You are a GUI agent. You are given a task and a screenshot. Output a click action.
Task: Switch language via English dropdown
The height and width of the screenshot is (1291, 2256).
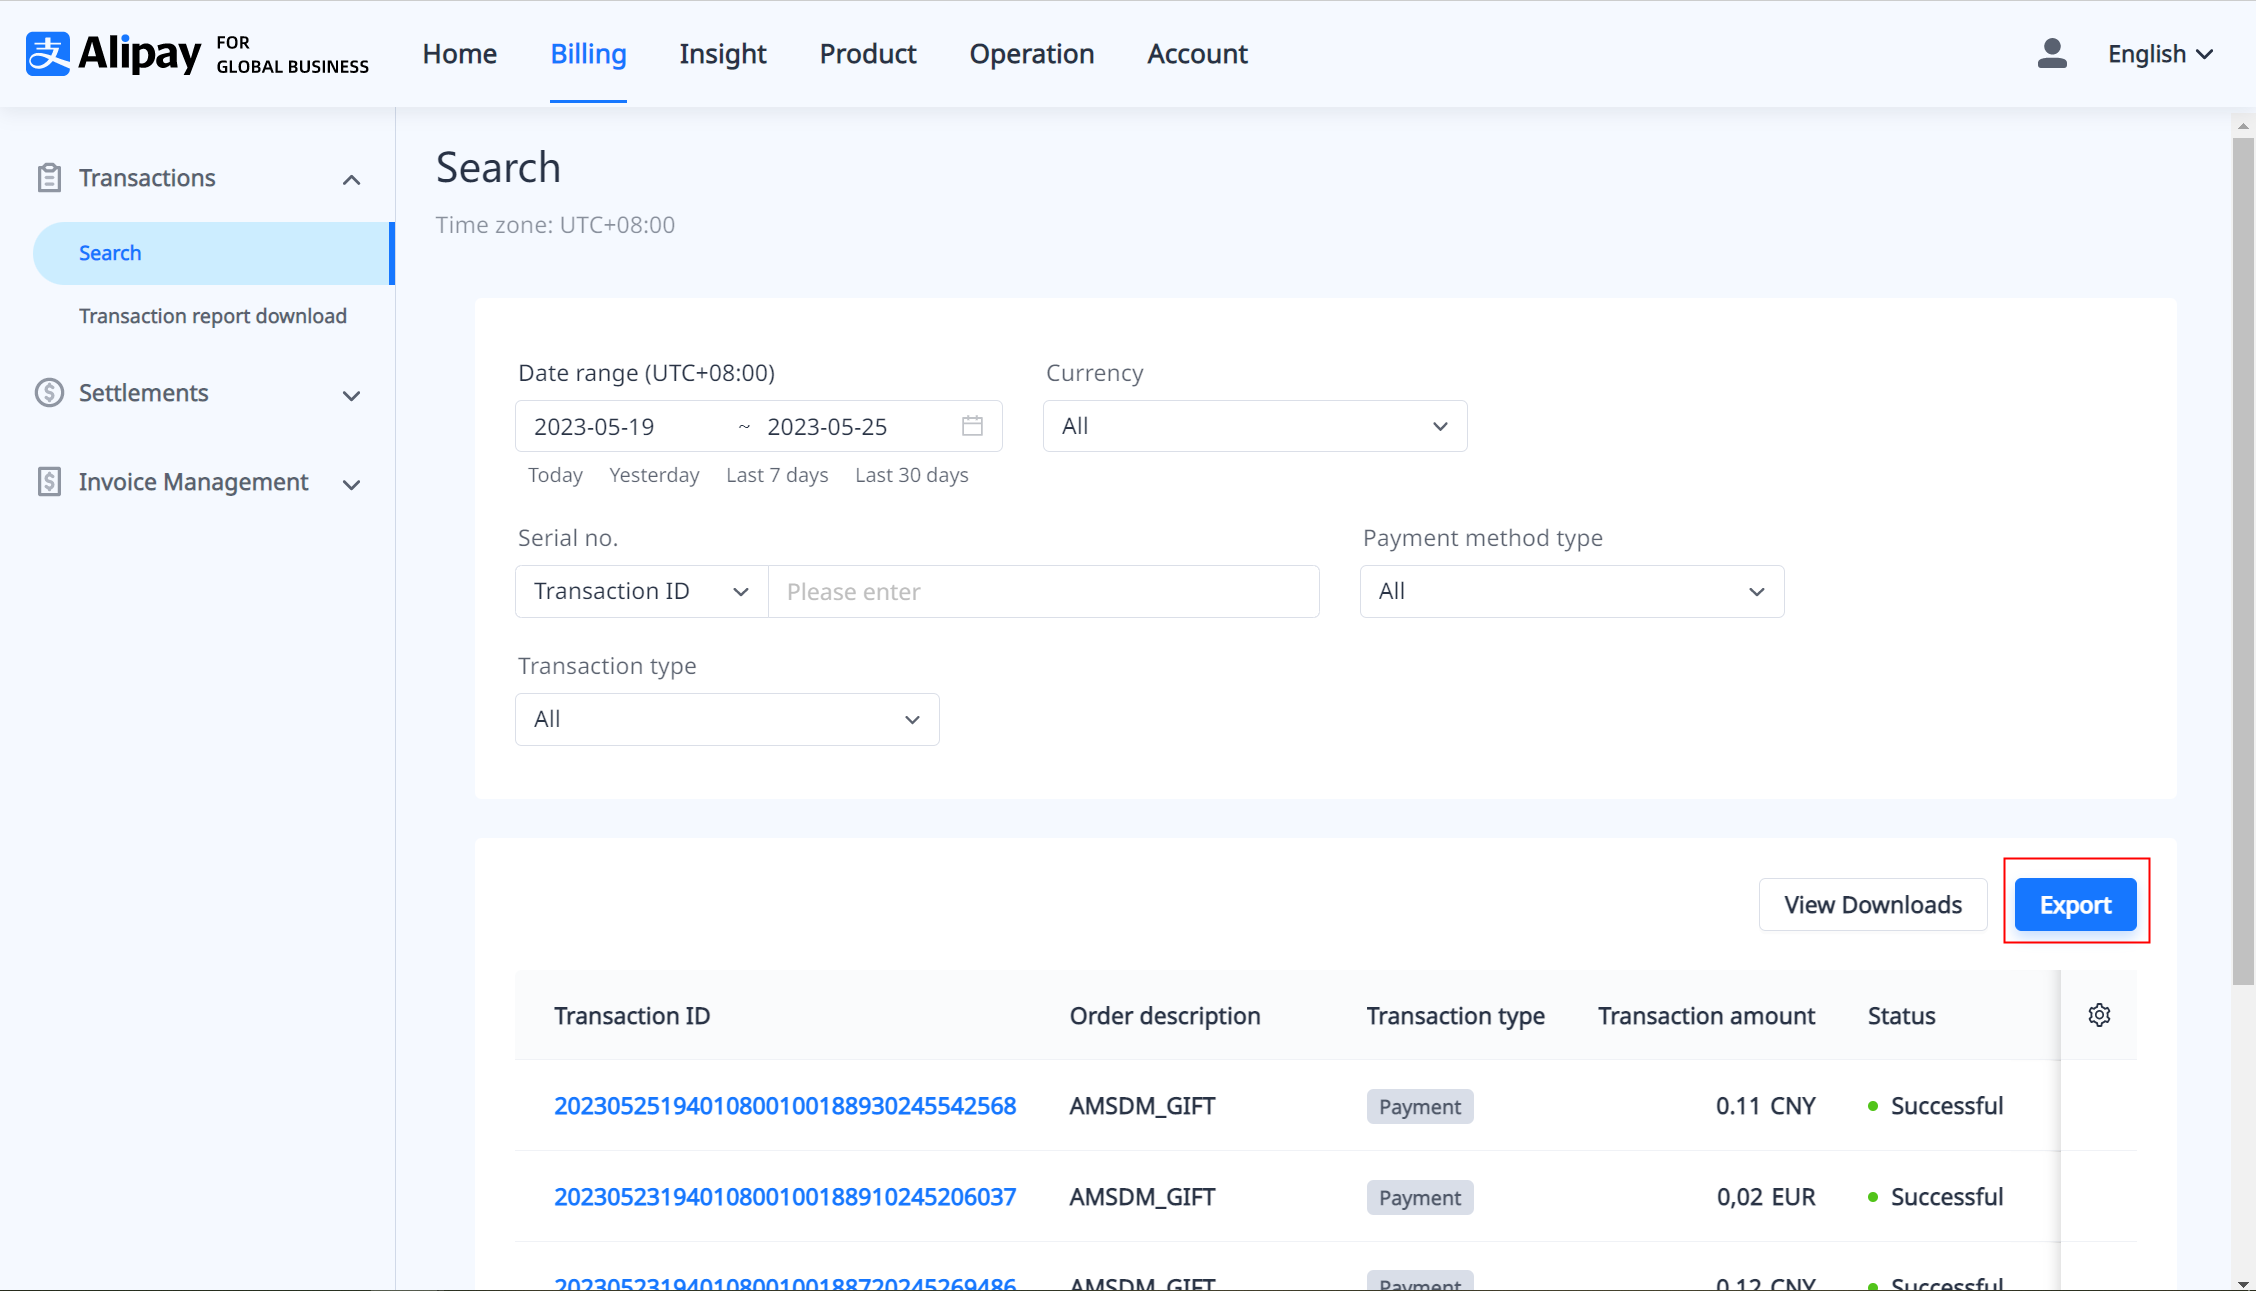2160,54
